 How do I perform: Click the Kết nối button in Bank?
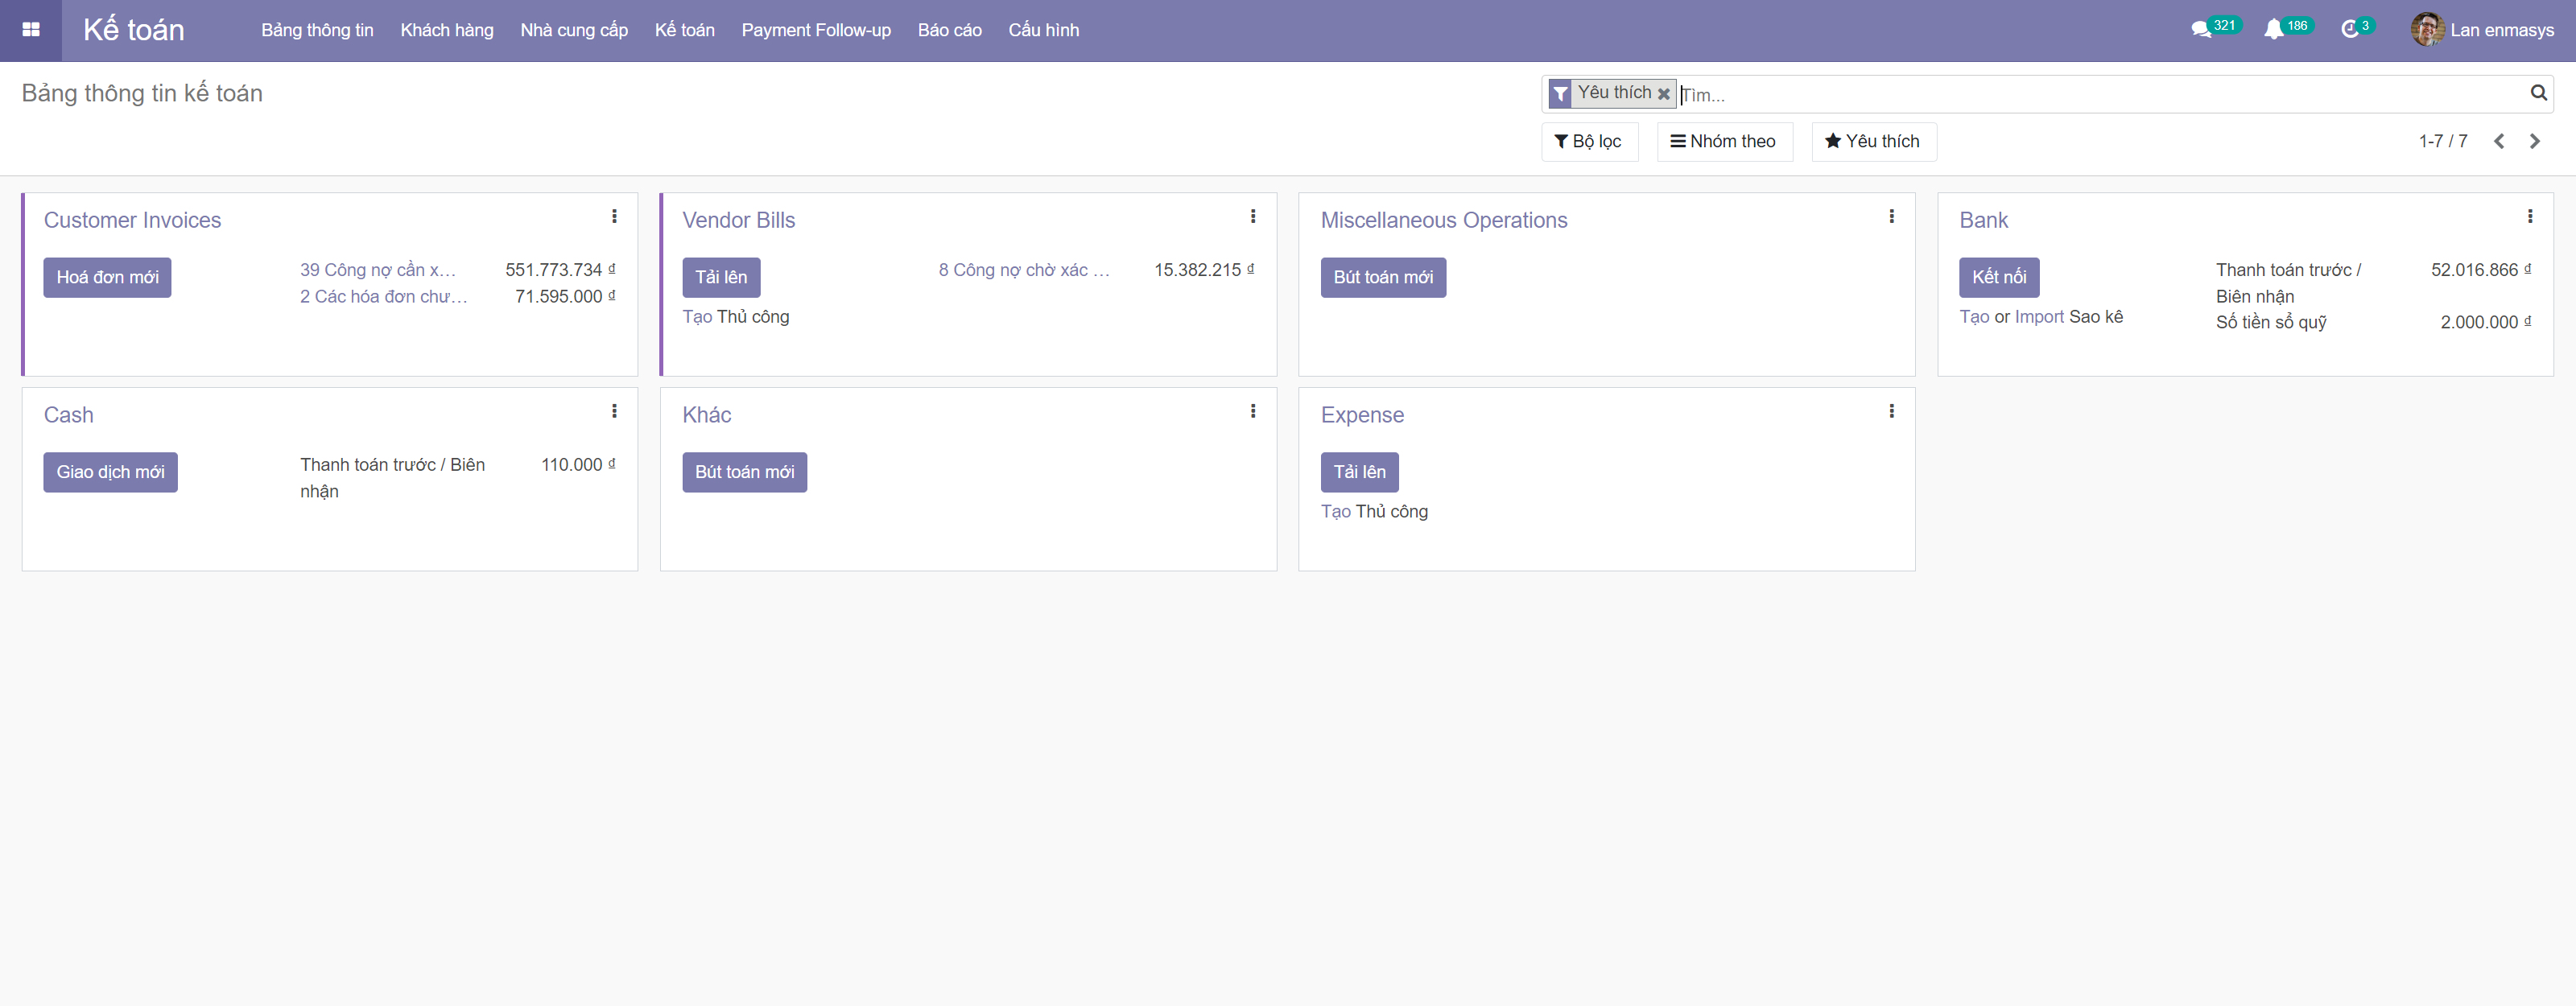pyautogui.click(x=1998, y=277)
